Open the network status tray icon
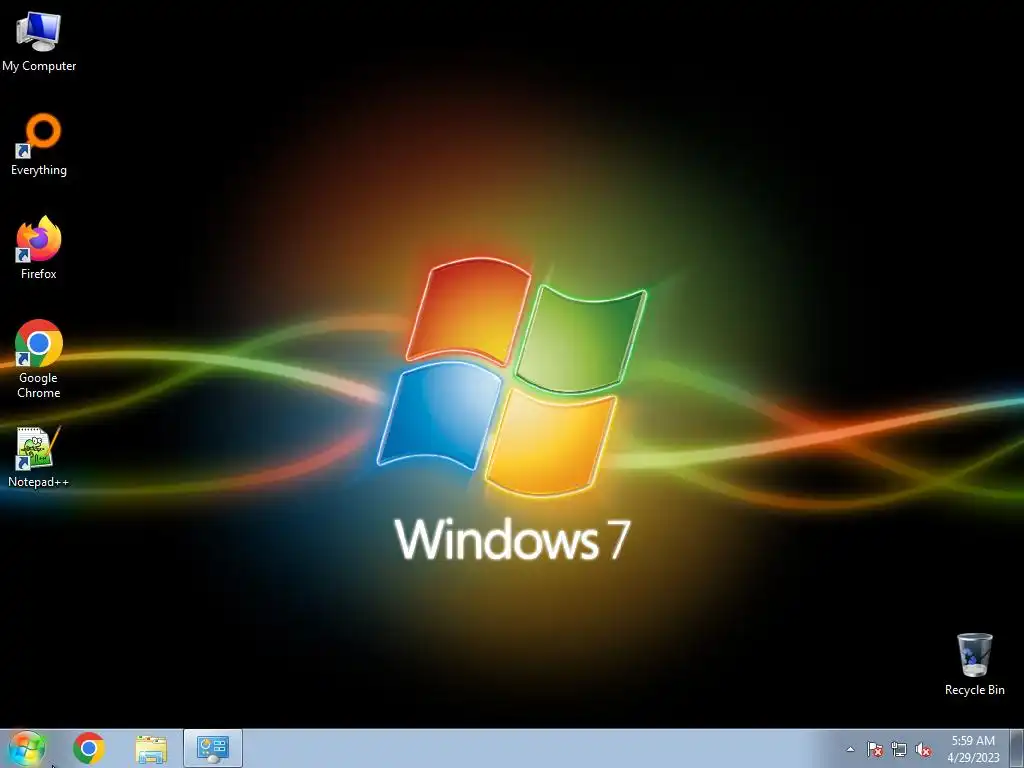Screen dimensions: 1024x768 899,749
